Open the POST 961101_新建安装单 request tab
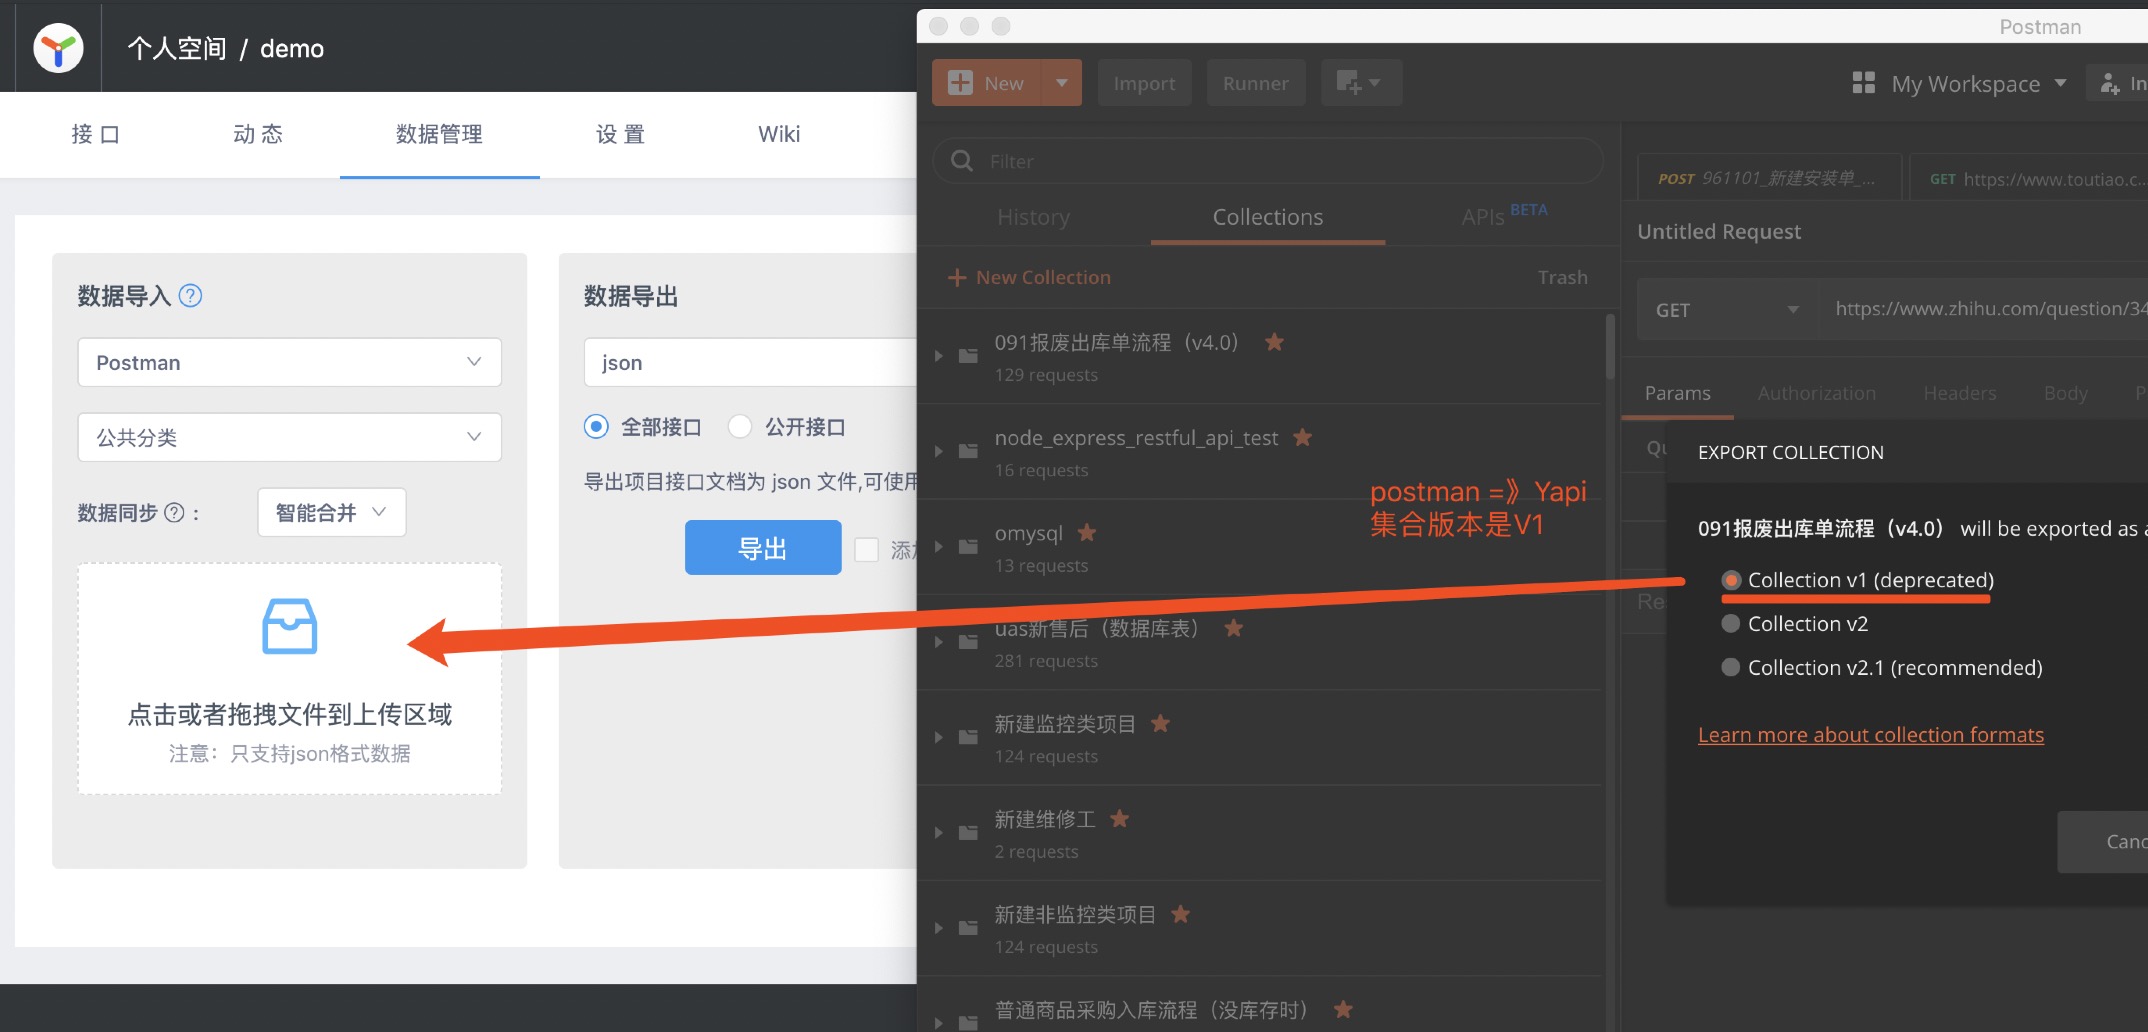 1768,179
